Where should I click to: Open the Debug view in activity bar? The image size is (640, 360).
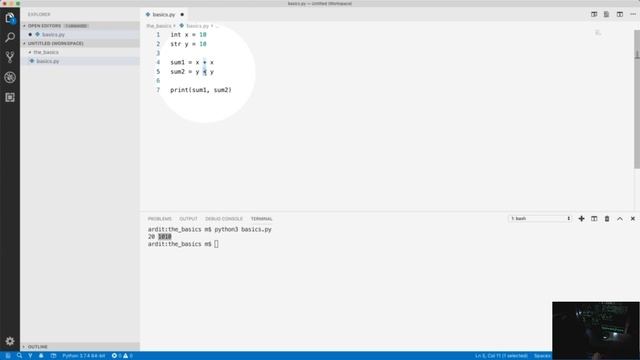coord(10,77)
